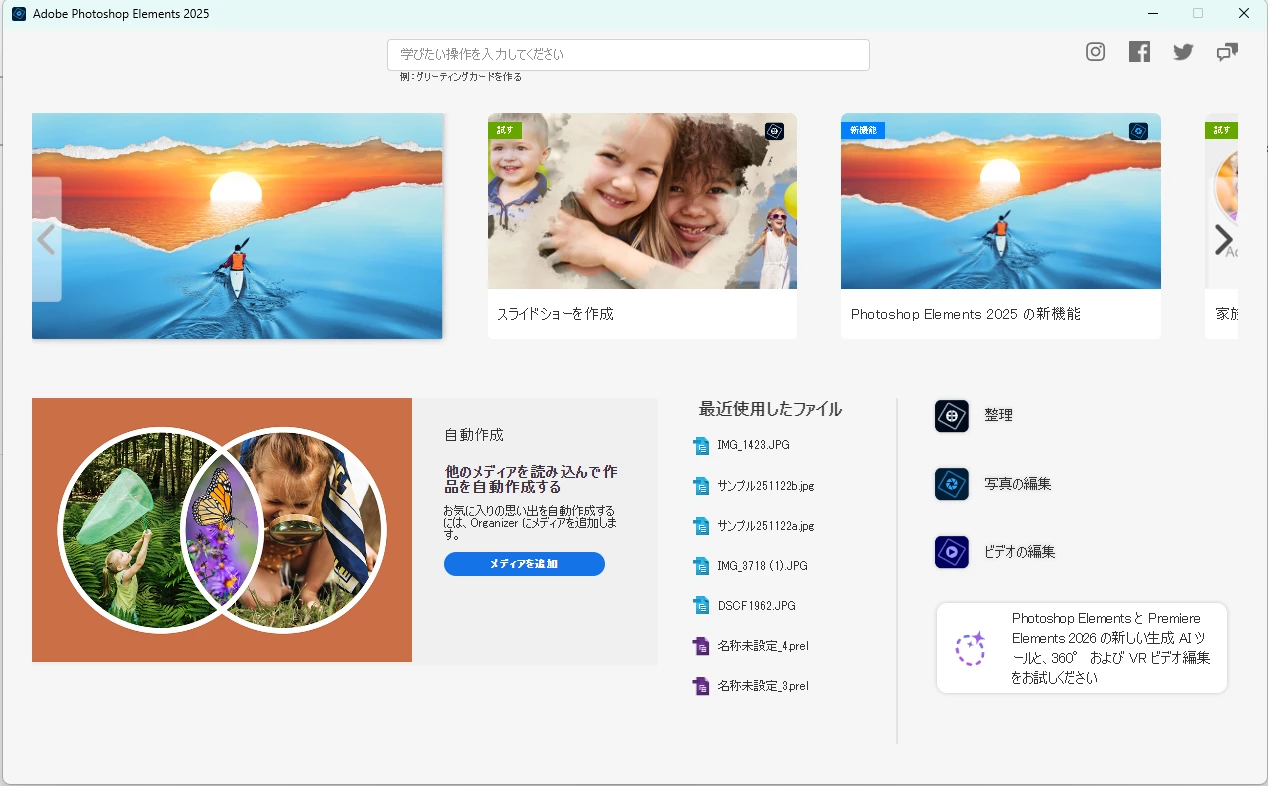Open the large kayak sunset featured image
1268x786 pixels.
pyautogui.click(x=237, y=226)
